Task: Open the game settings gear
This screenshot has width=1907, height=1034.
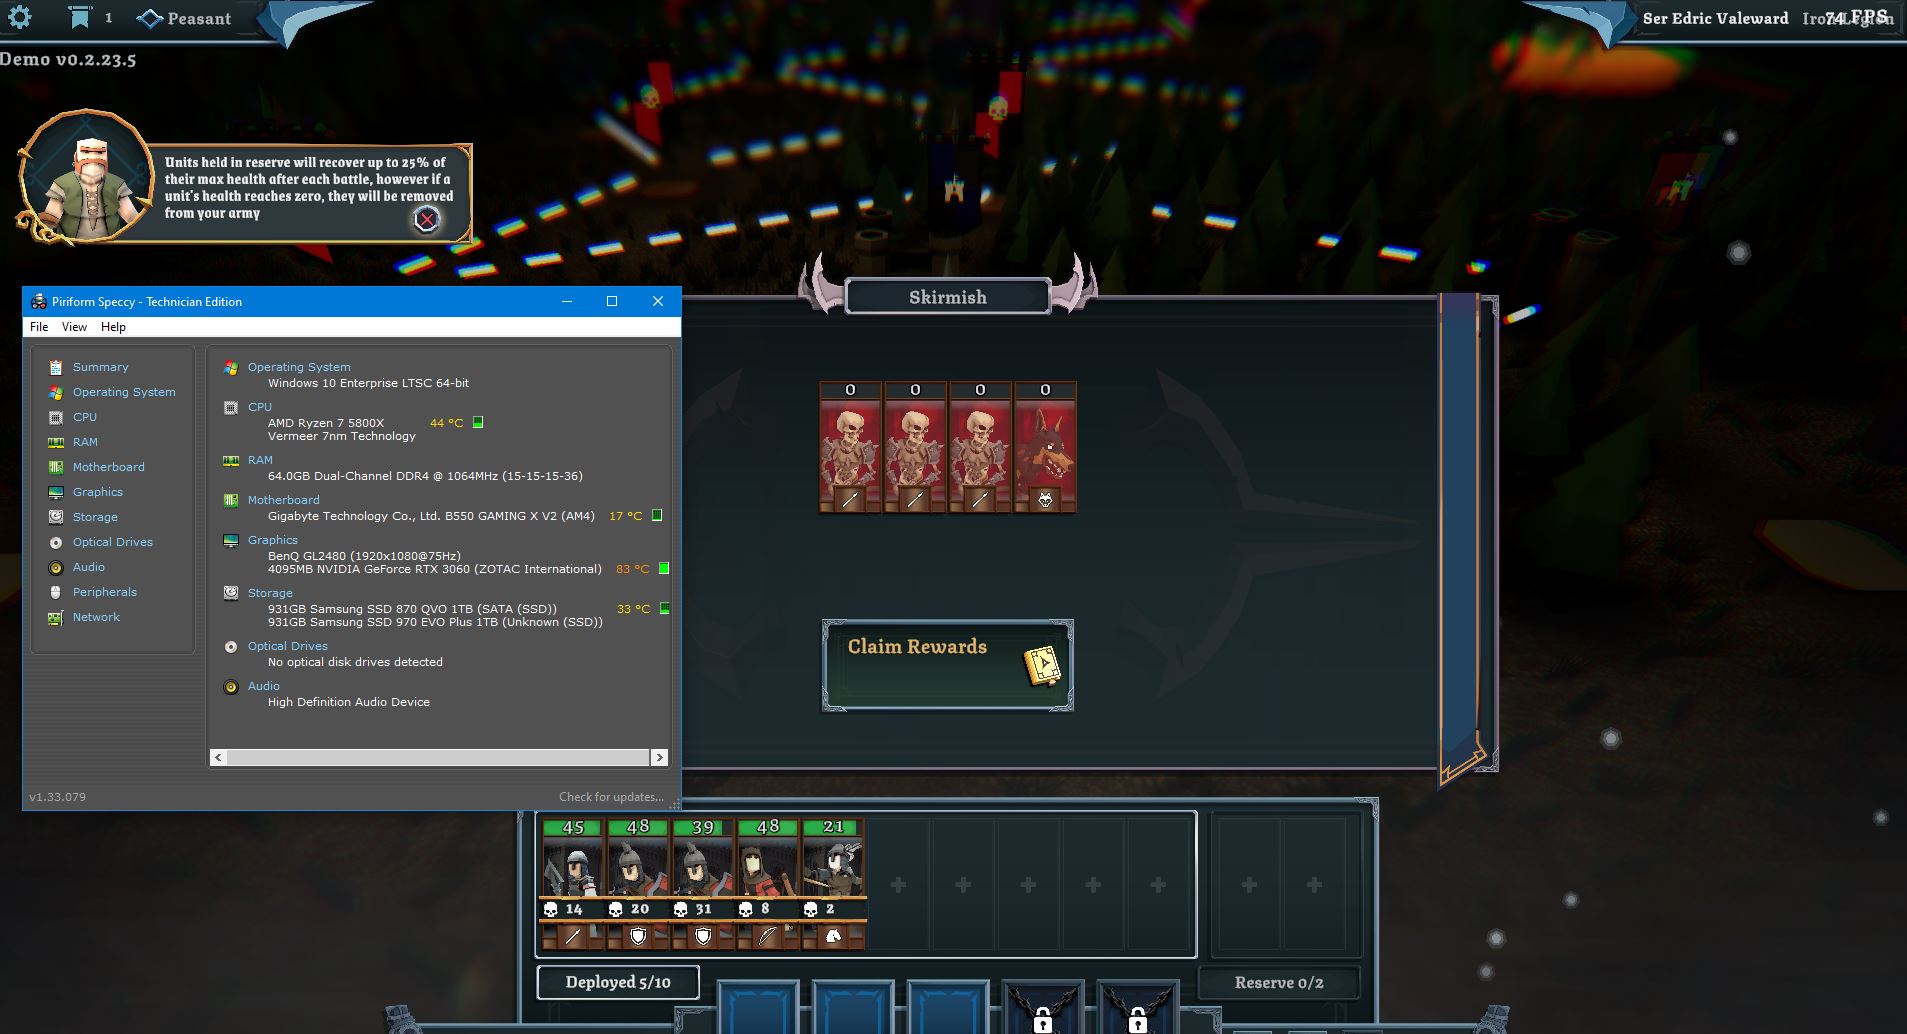Action: tap(20, 17)
